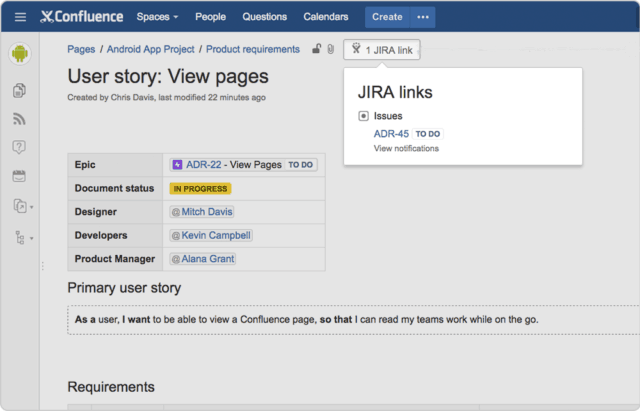Viewport: 640px width, 411px height.
Task: Click the Created by Chris Davis byline
Action: click(167, 98)
